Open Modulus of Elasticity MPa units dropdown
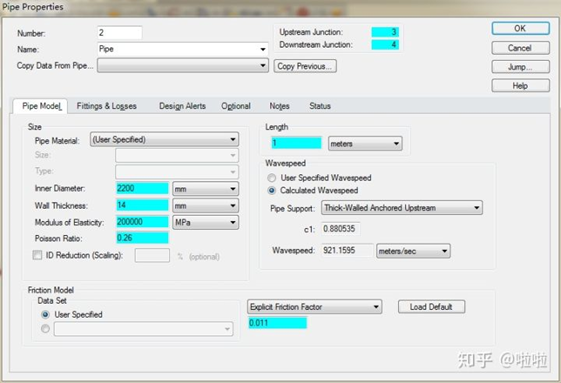This screenshot has width=561, height=383. (x=205, y=222)
